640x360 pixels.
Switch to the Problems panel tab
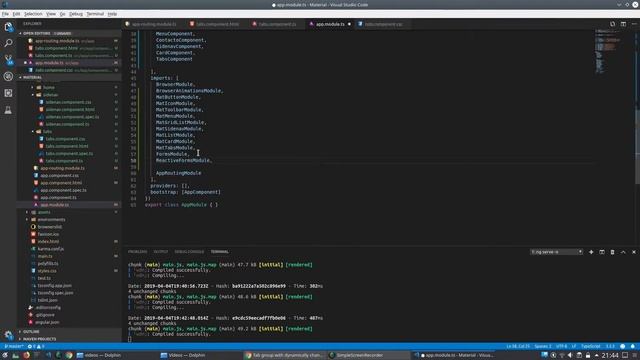[x=138, y=252]
